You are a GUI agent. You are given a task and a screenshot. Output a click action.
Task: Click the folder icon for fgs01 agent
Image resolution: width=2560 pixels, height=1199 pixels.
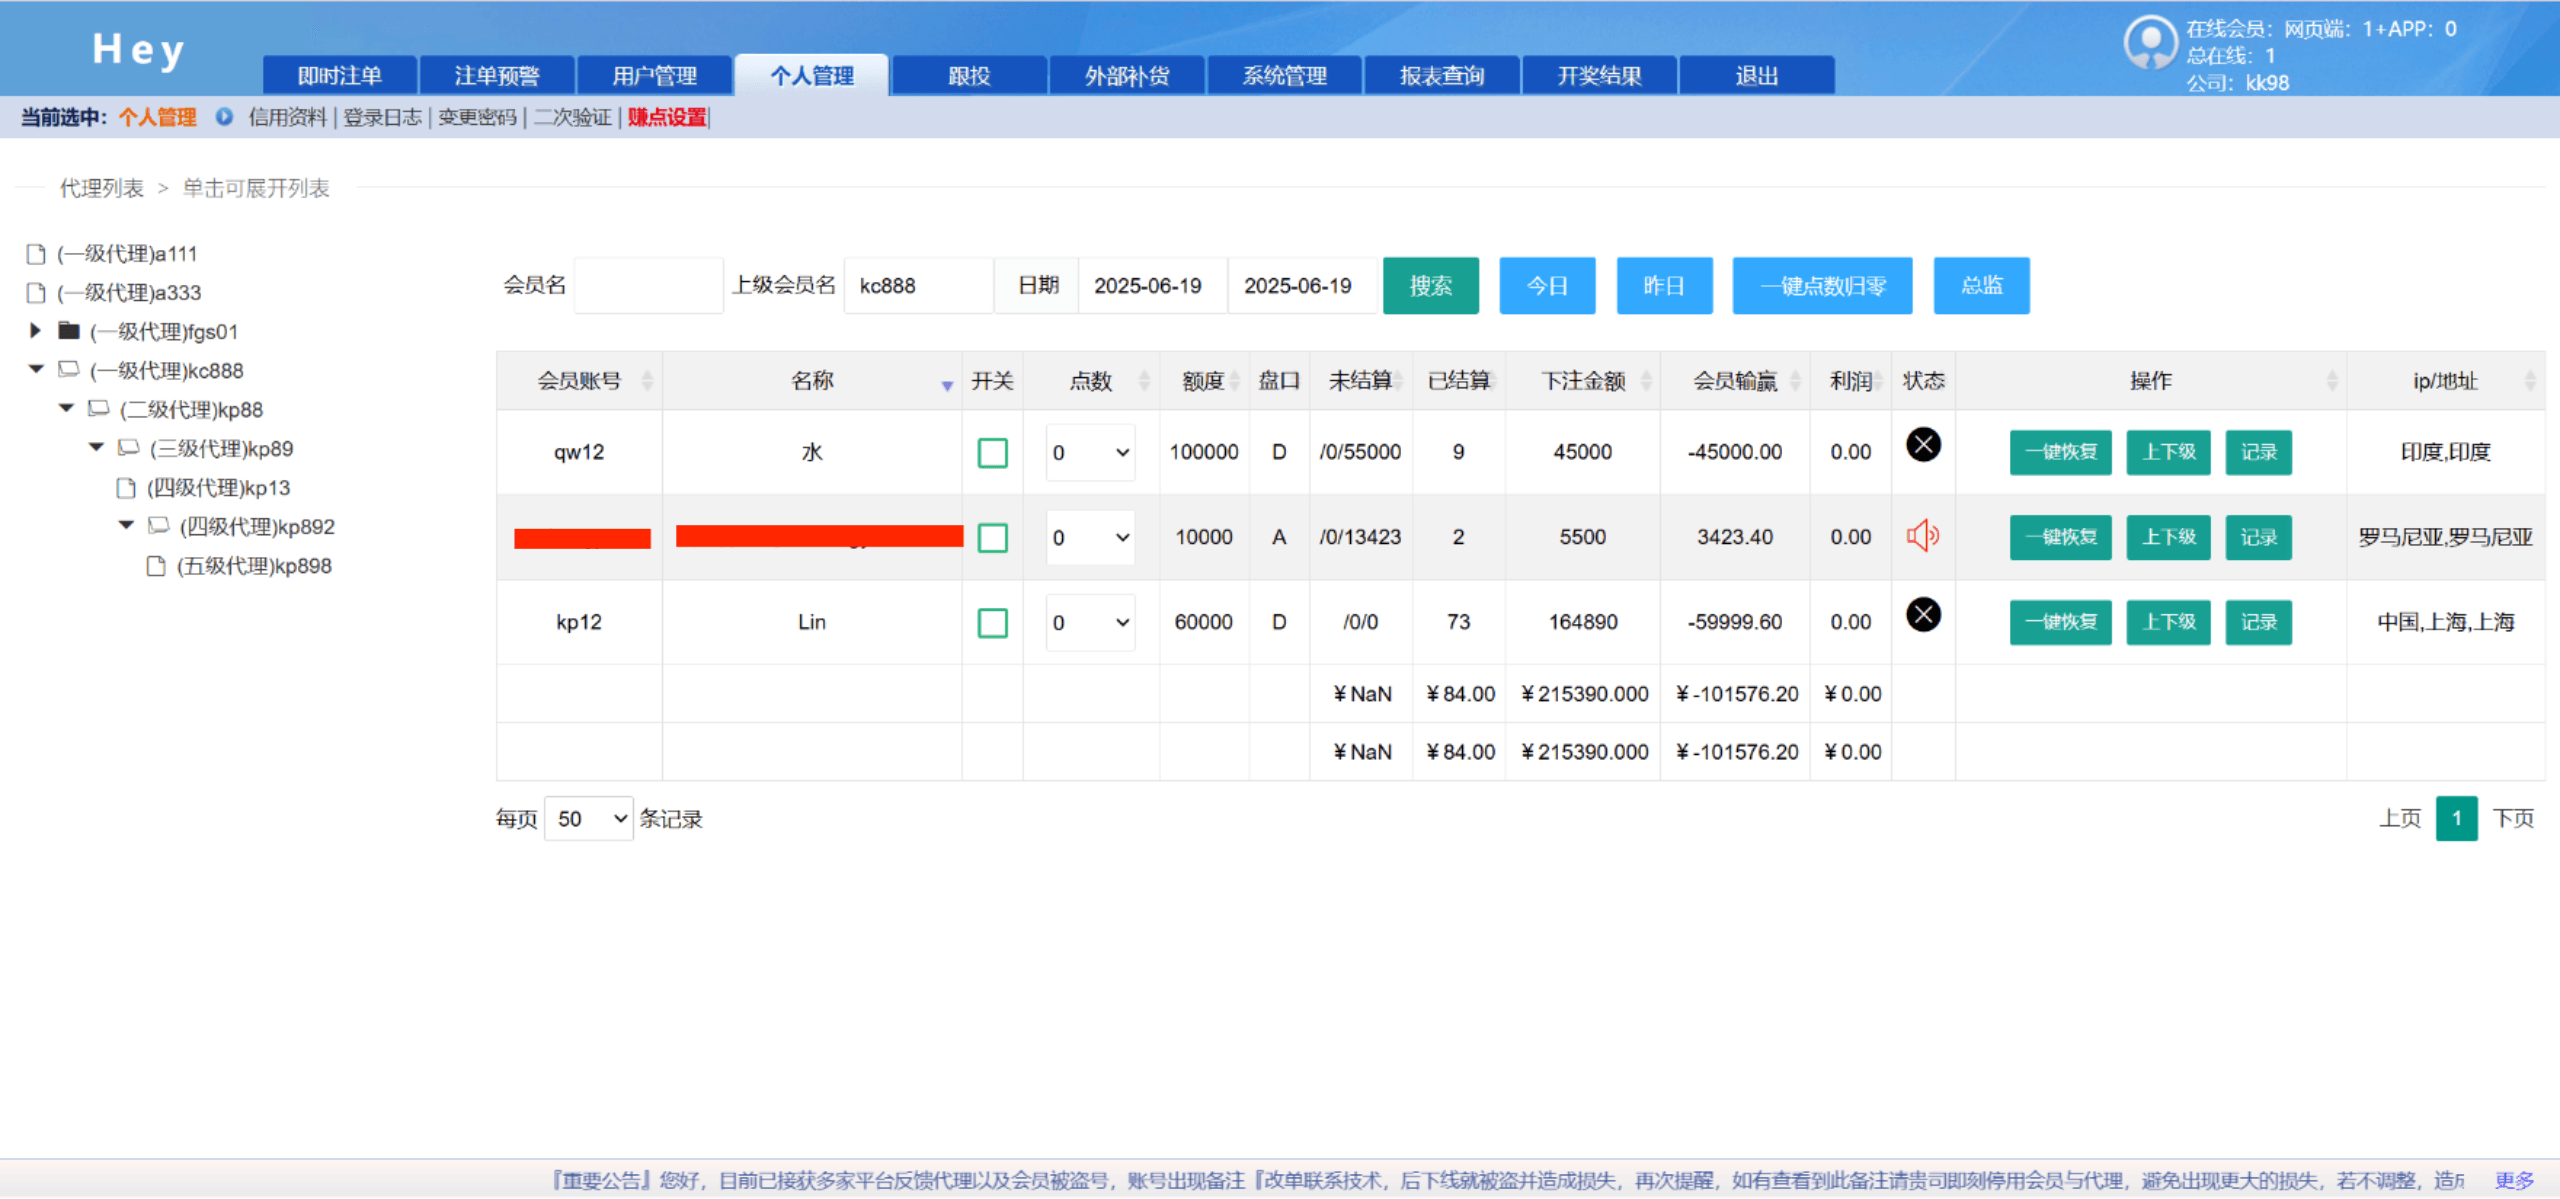pyautogui.click(x=69, y=331)
